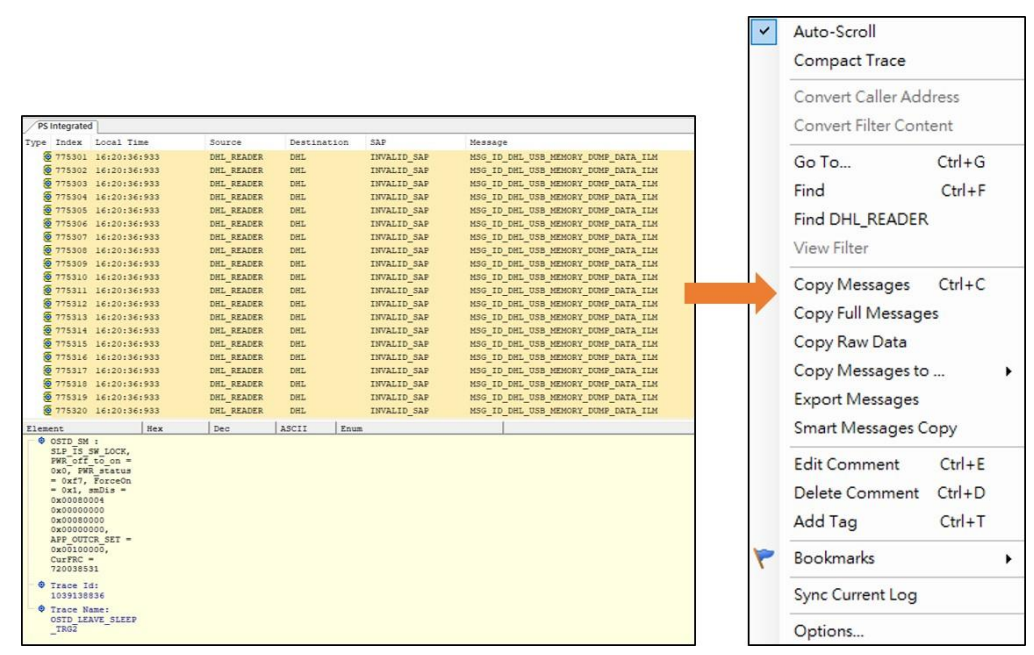Choose Sync Current Log
This screenshot has height=655, width=1034.
pyautogui.click(x=855, y=595)
